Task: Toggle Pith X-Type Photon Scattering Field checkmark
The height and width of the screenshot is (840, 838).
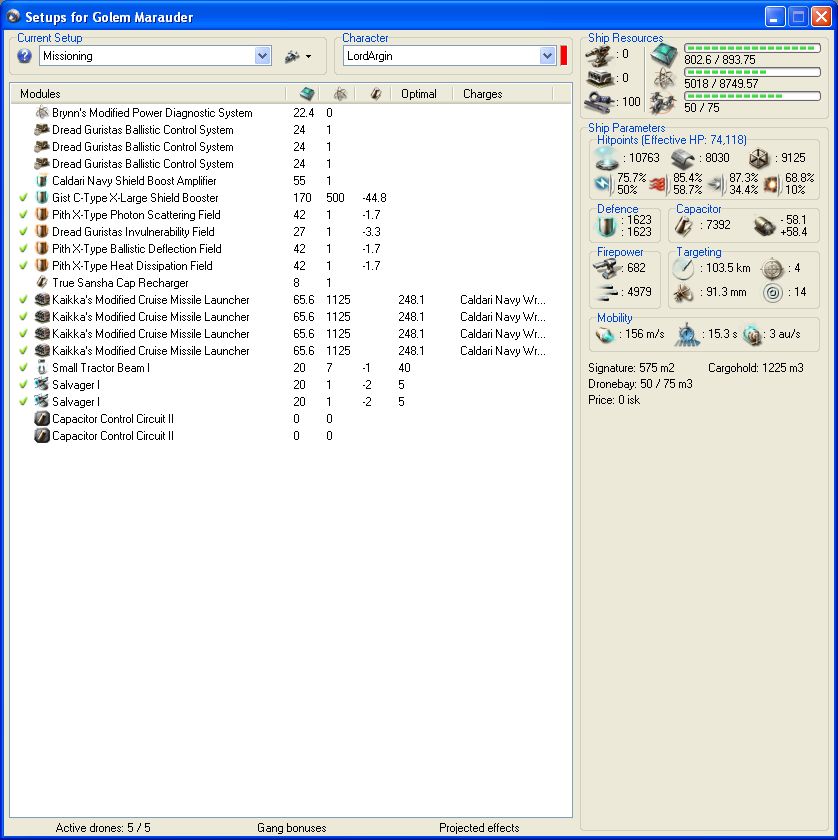Action: [x=23, y=215]
